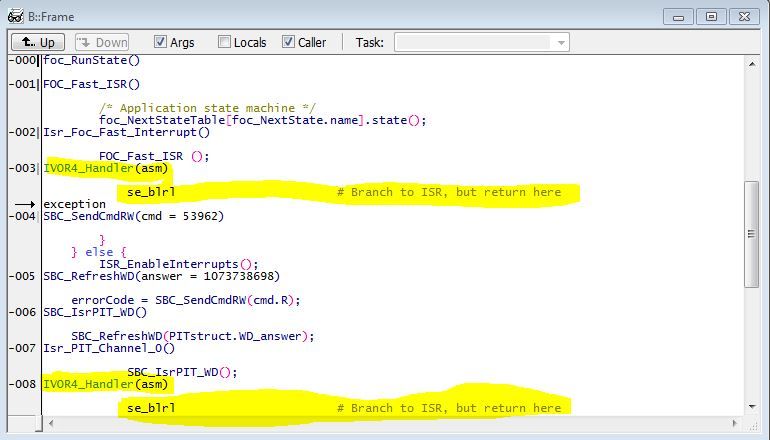The image size is (770, 440).
Task: Click the B::Frame window icon
Action: [x=16, y=16]
